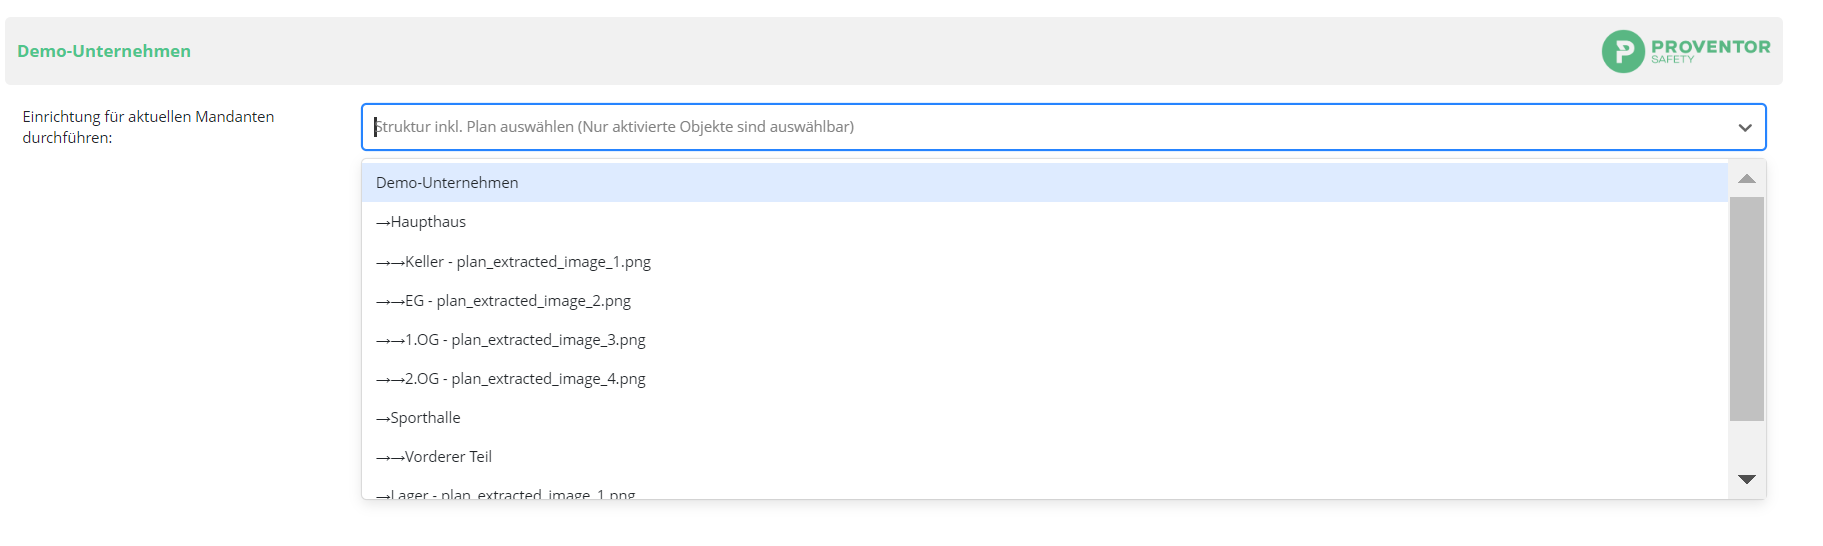The image size is (1823, 546).
Task: Select the Sporthalle structure item
Action: point(1045,418)
